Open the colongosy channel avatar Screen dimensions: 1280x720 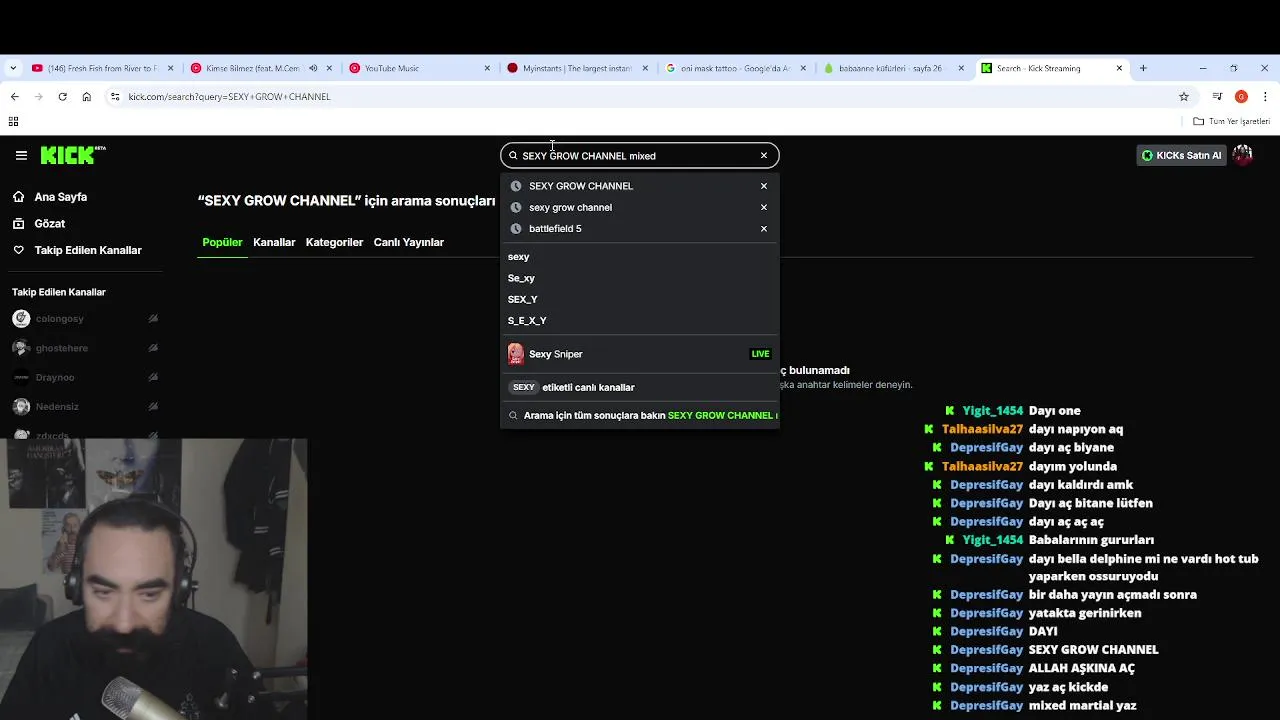coord(21,319)
